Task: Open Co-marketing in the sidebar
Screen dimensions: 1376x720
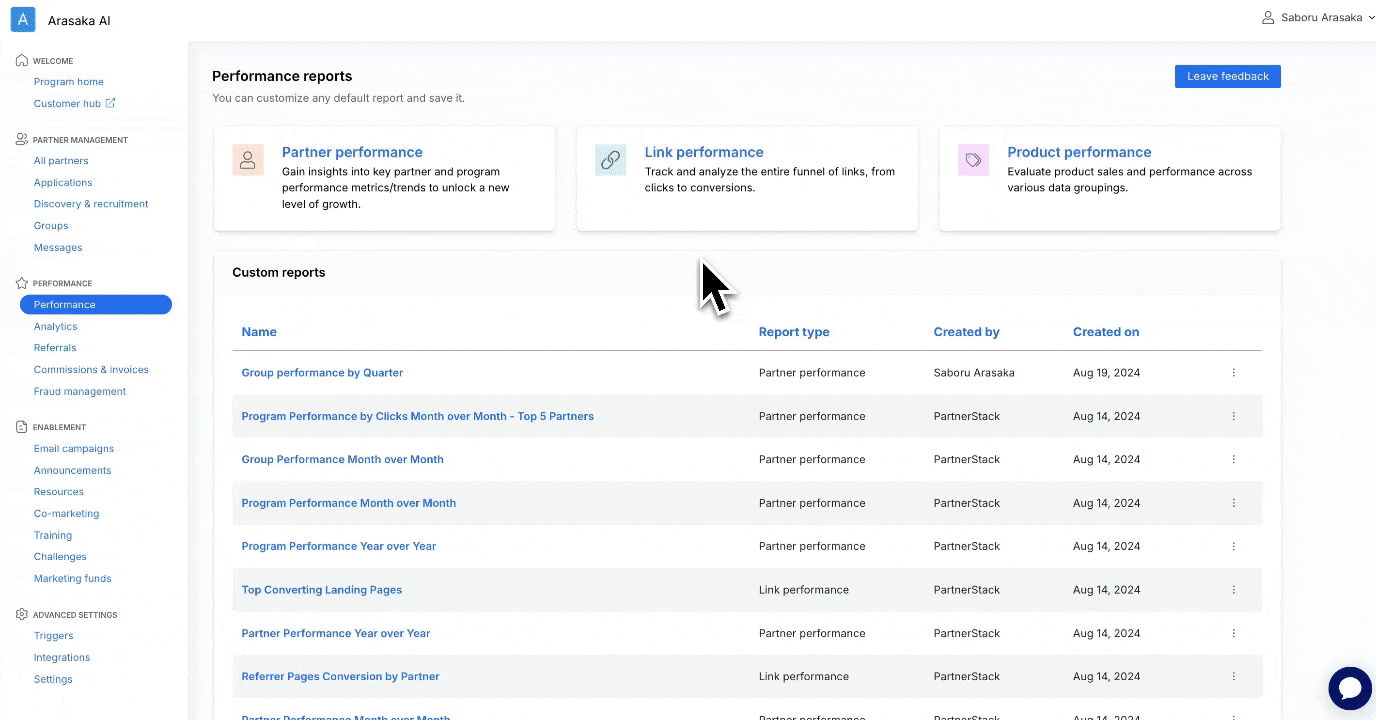Action: click(67, 514)
